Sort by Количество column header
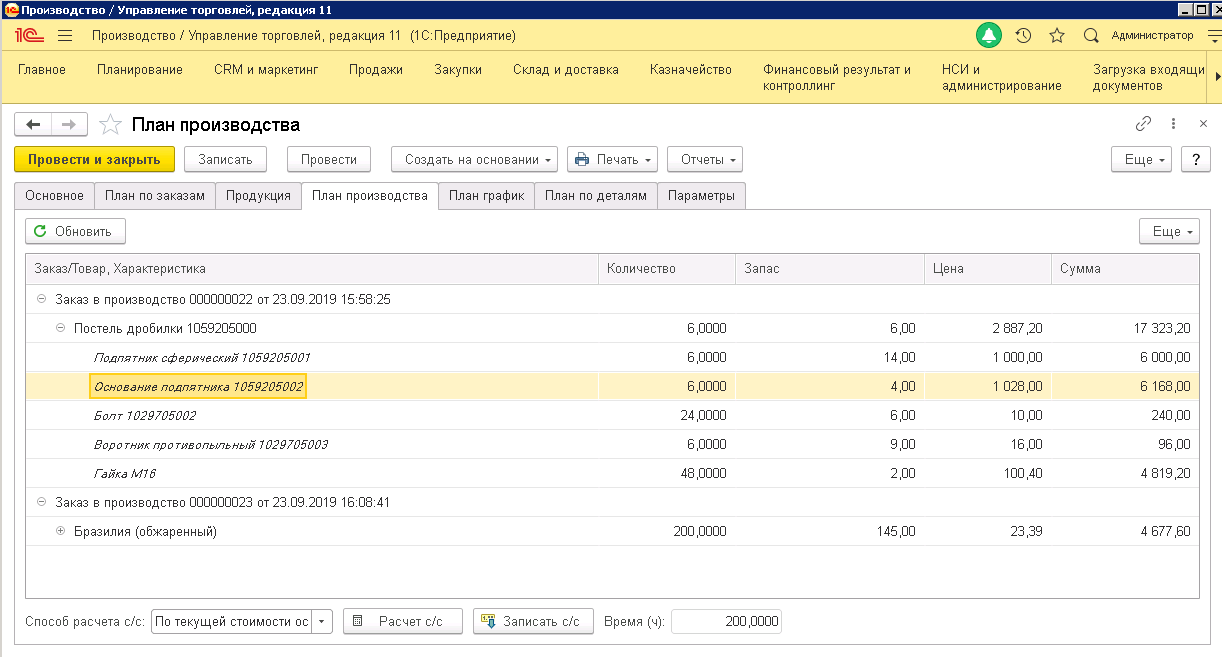This screenshot has height=657, width=1222. (x=666, y=269)
